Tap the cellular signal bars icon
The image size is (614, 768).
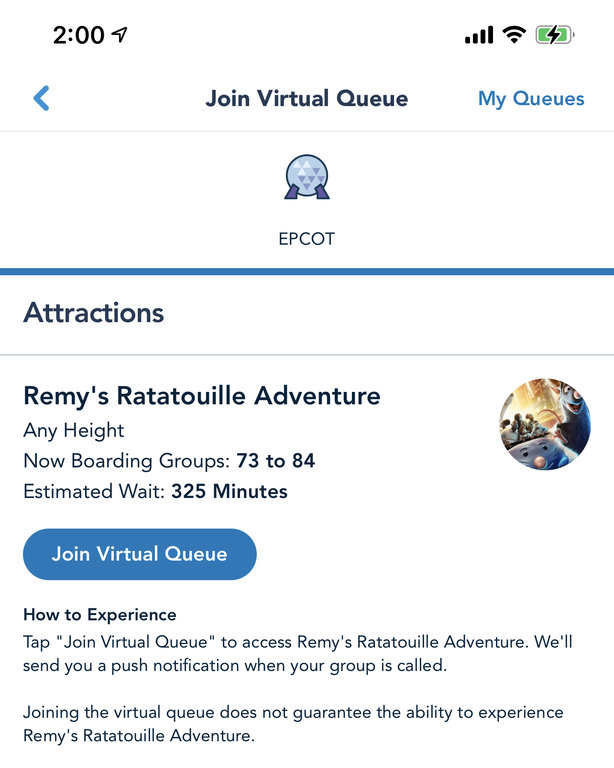coord(479,36)
